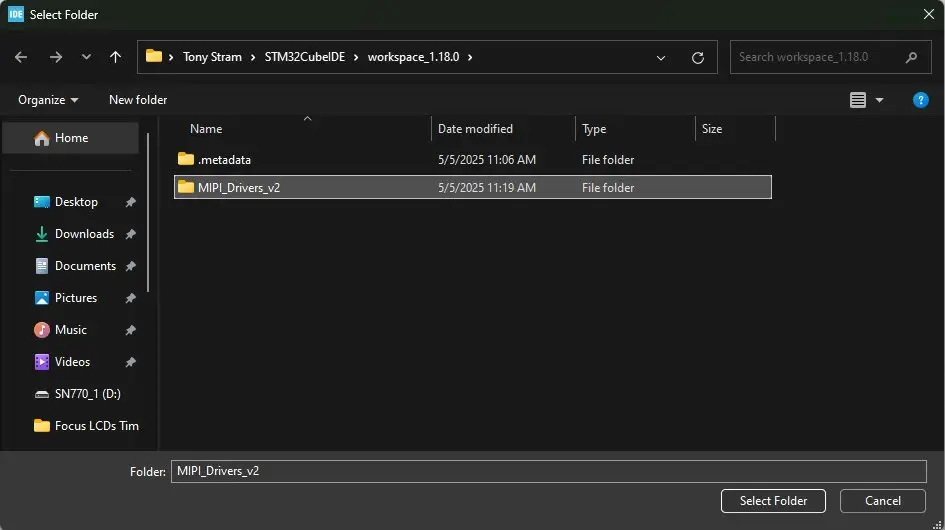Unpin Desktop from quick access

[130, 202]
